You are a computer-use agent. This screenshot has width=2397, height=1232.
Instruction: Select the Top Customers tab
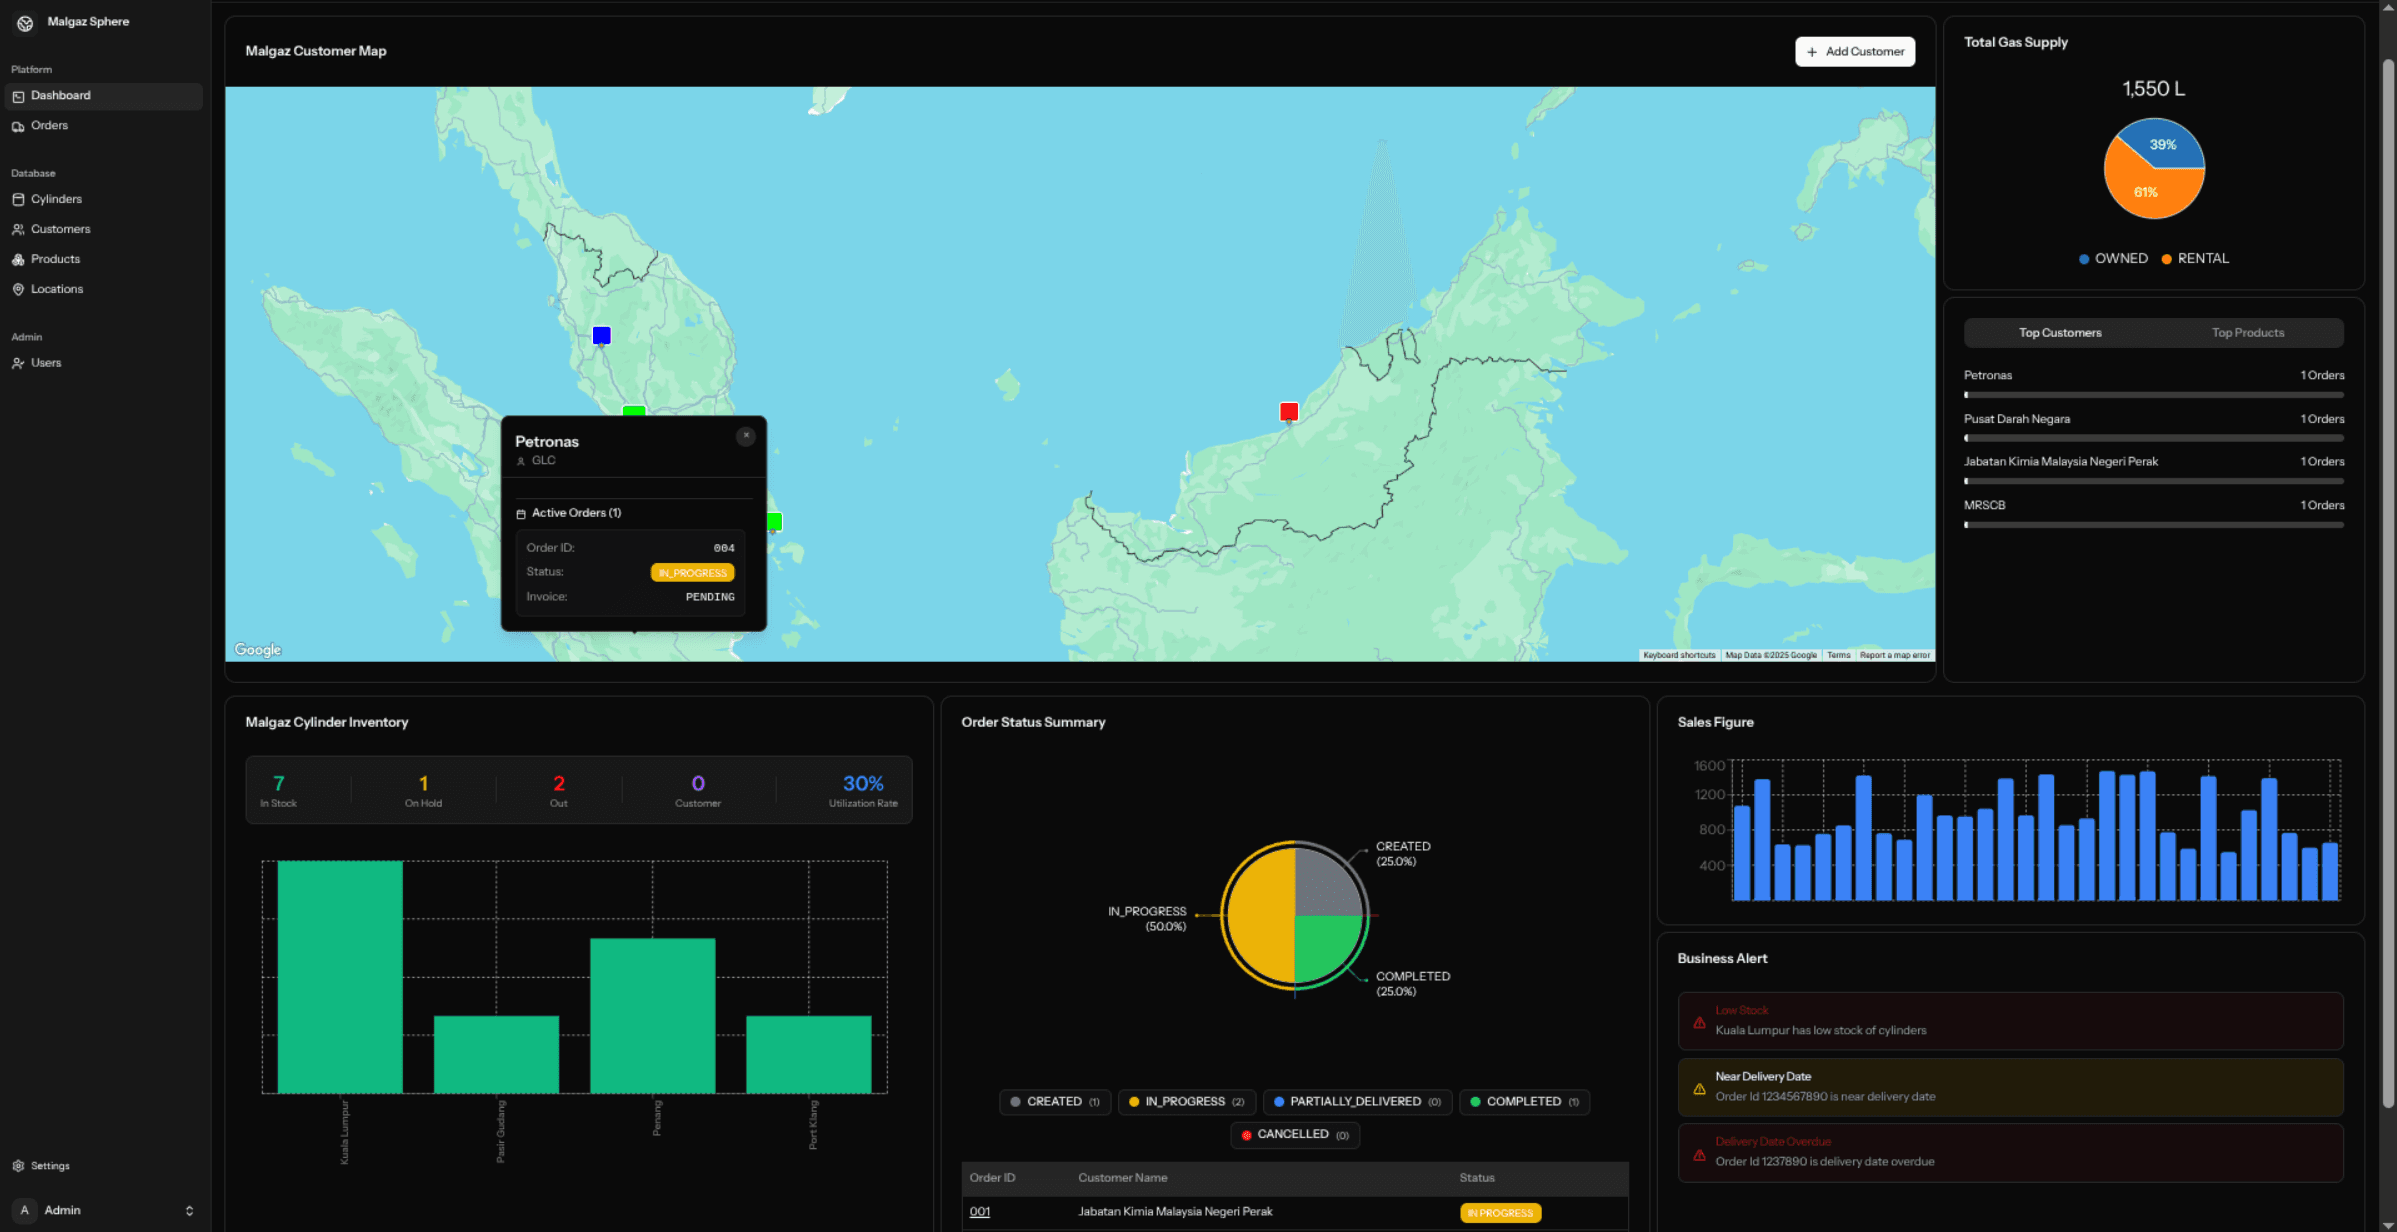click(2060, 332)
